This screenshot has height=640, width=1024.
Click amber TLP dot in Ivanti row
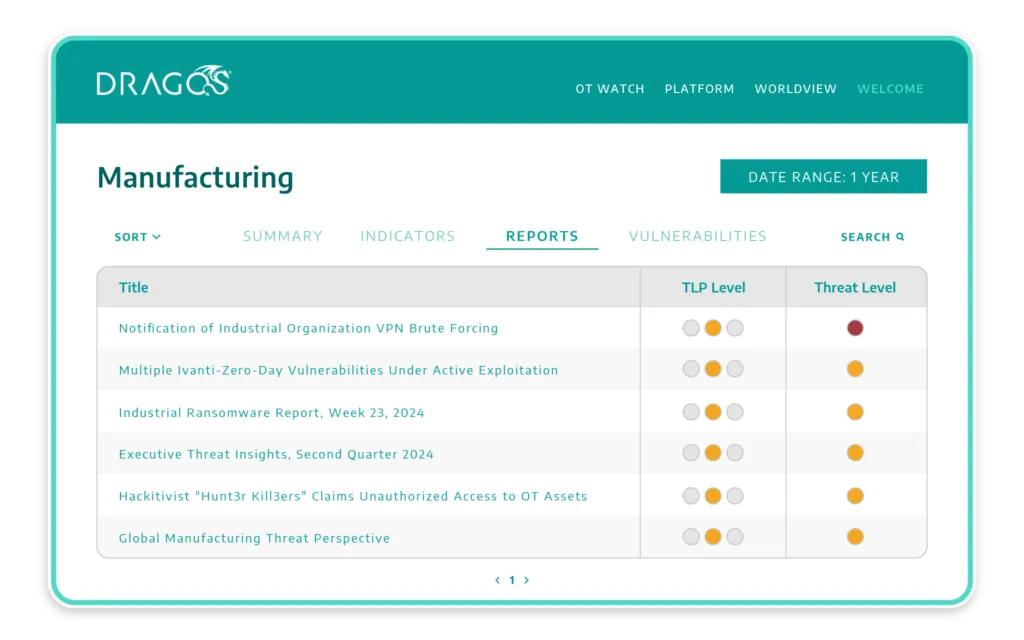(x=712, y=369)
